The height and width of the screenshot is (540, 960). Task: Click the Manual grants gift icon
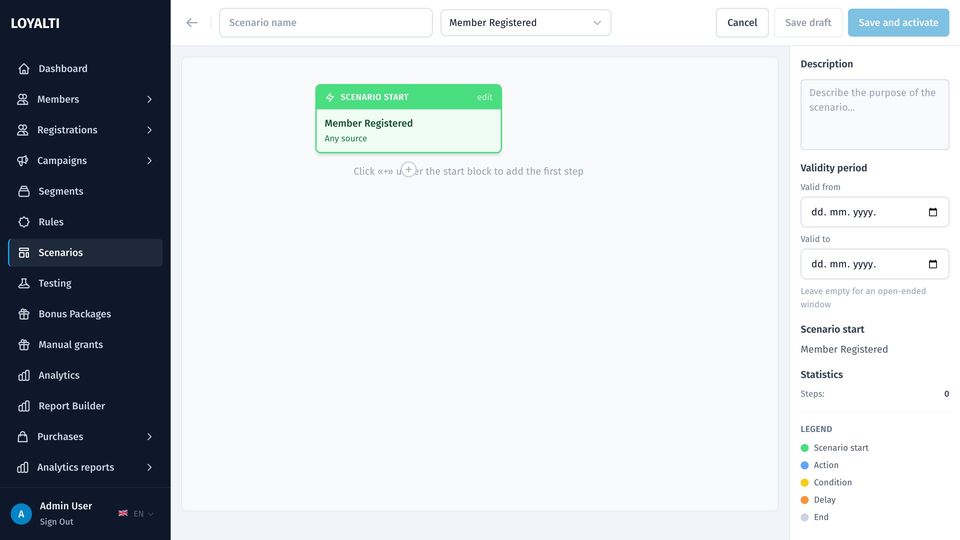point(24,344)
